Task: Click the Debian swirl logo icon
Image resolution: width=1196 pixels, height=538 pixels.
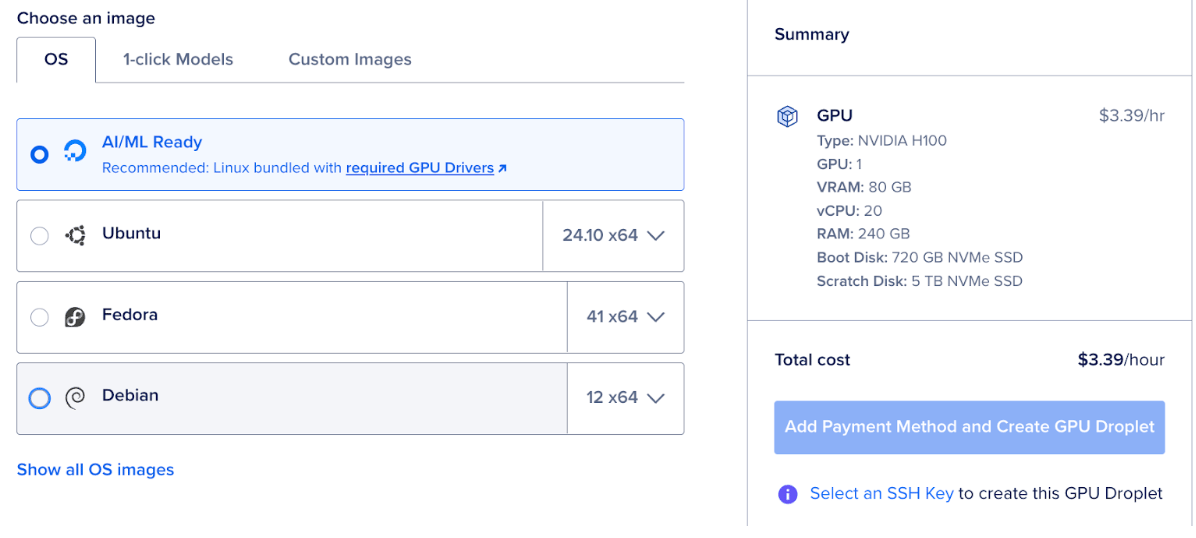Action: (75, 398)
